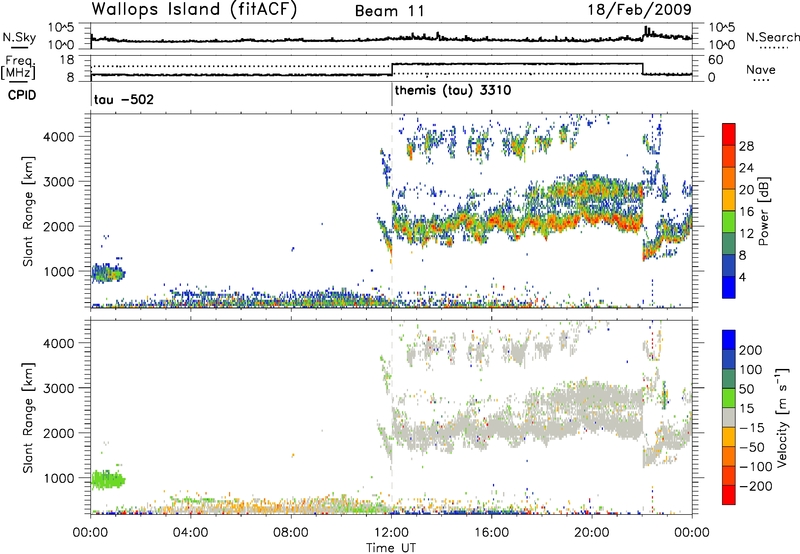Screen dimensions: 800x554
Task: Click the "200" label on the Velocity color bar
Action: (x=751, y=350)
